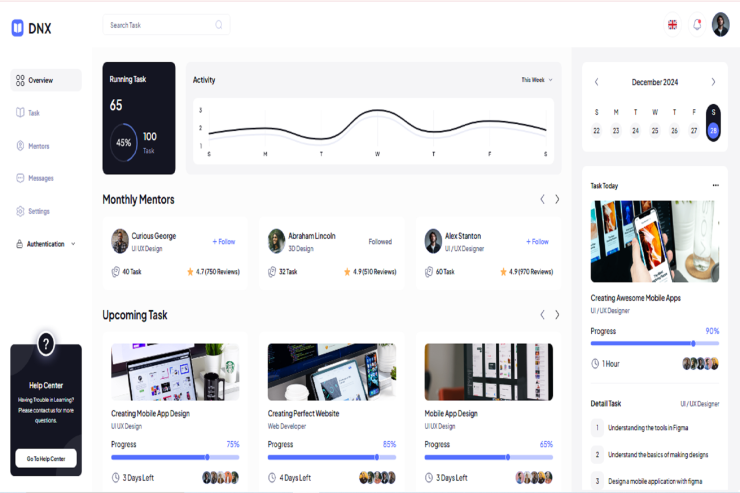Click the Go To Help Center button
Screen dimensions: 740x493
[46, 459]
